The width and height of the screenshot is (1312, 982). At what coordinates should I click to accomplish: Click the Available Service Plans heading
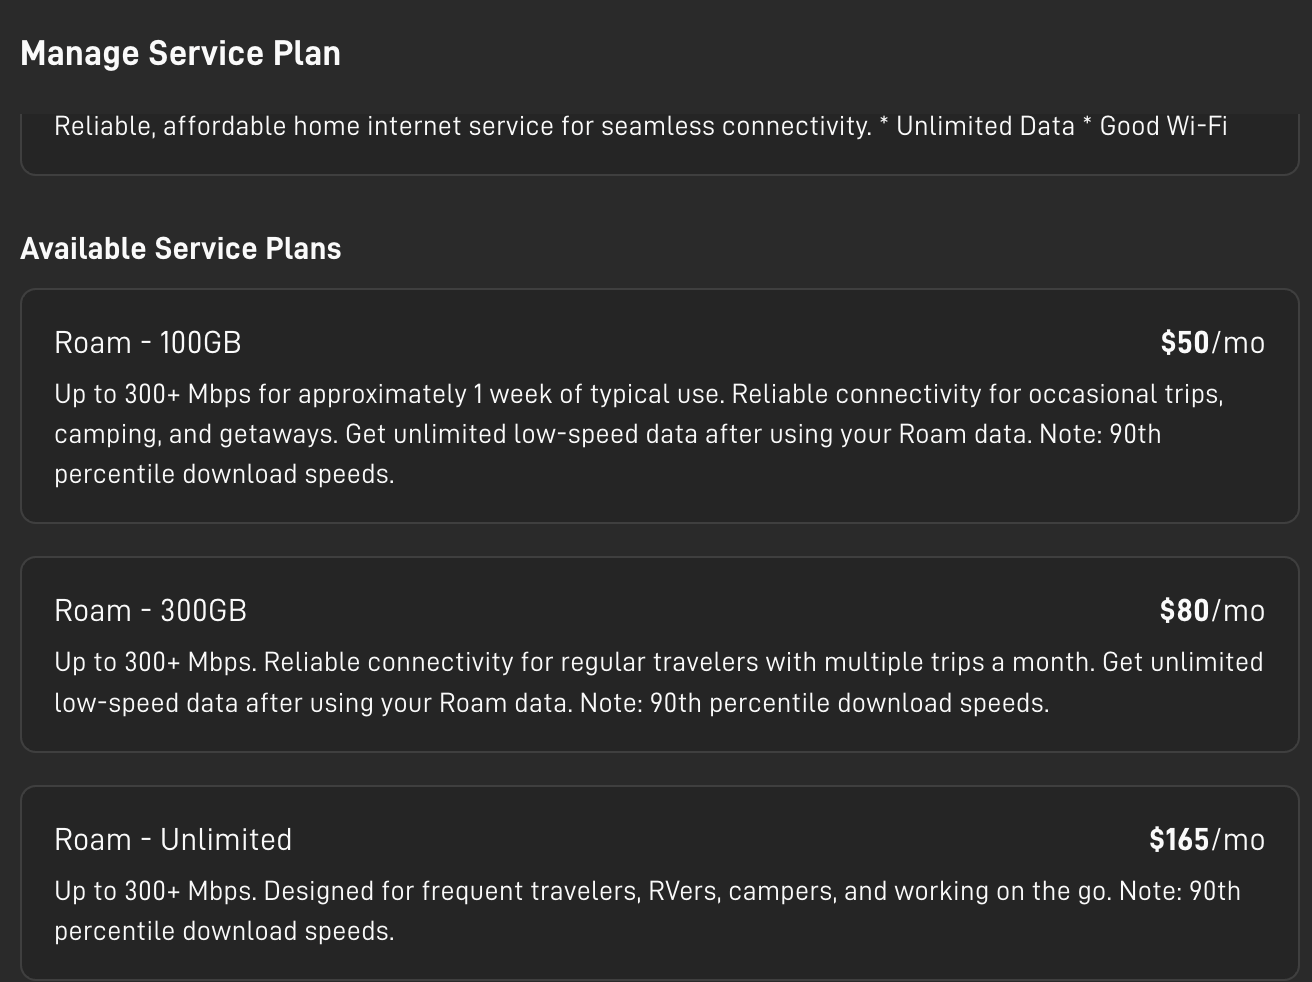tap(181, 249)
